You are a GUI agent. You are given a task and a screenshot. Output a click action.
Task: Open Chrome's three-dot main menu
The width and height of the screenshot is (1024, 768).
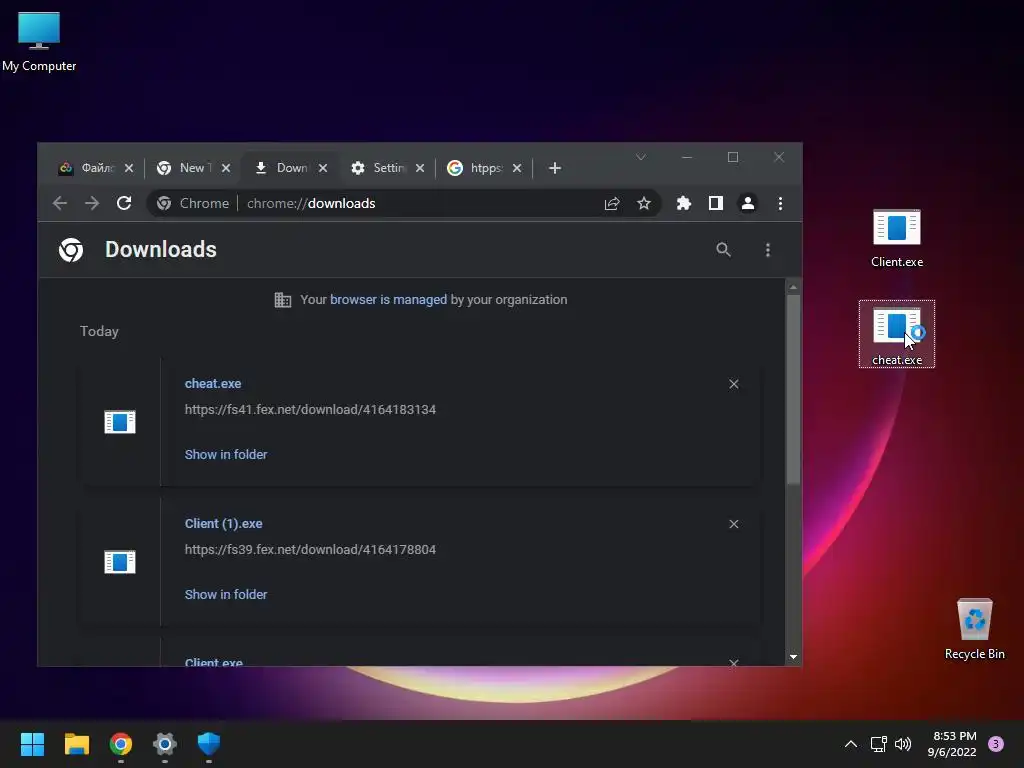[x=780, y=203]
